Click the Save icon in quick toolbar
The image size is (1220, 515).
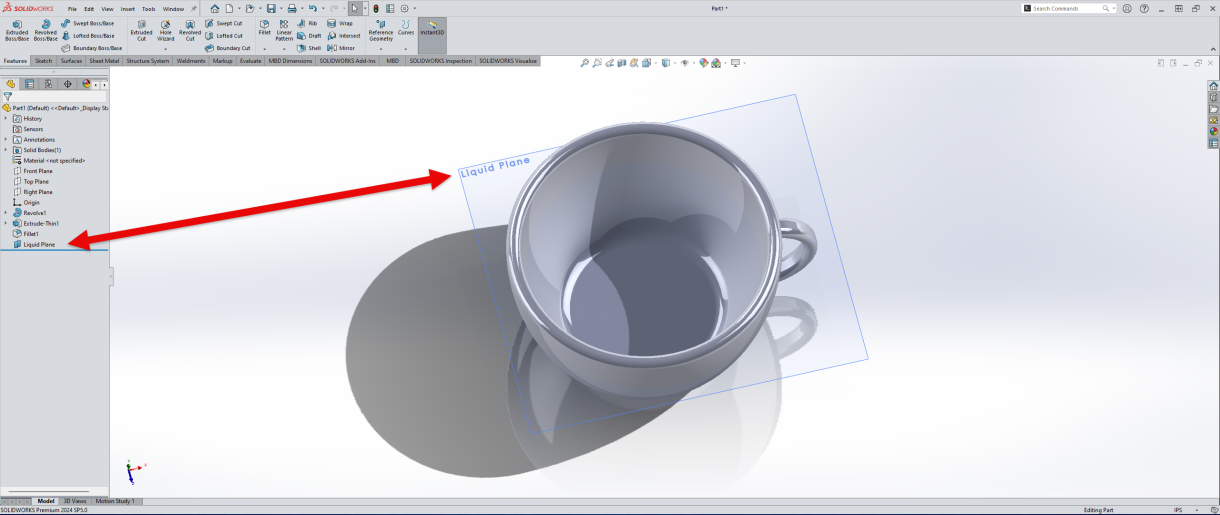[271, 8]
